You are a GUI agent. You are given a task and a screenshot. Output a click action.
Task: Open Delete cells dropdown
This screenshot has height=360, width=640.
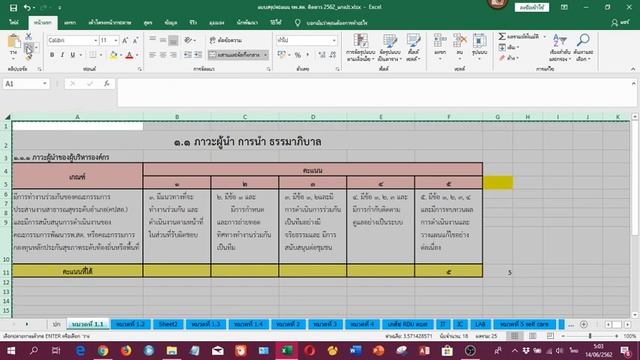coord(460,48)
